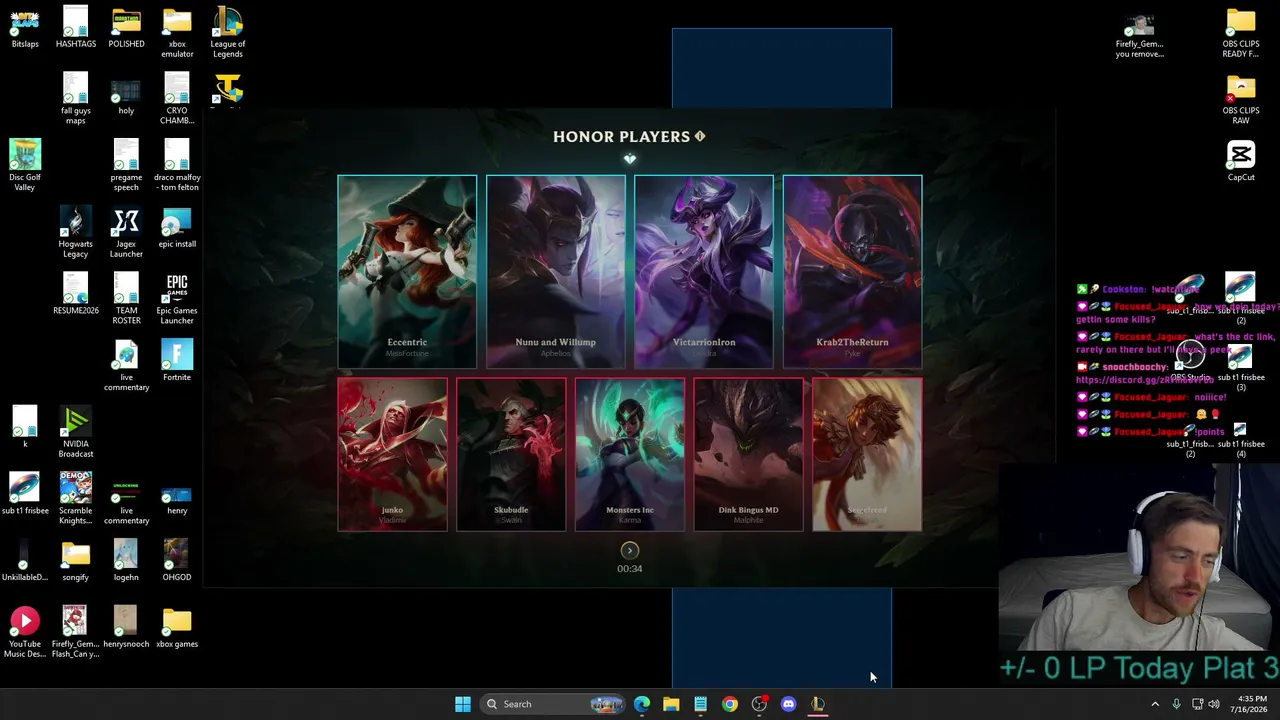Launch Hogwarts Legacy from desktop
Viewport: 1280px width, 720px height.
pyautogui.click(x=76, y=232)
